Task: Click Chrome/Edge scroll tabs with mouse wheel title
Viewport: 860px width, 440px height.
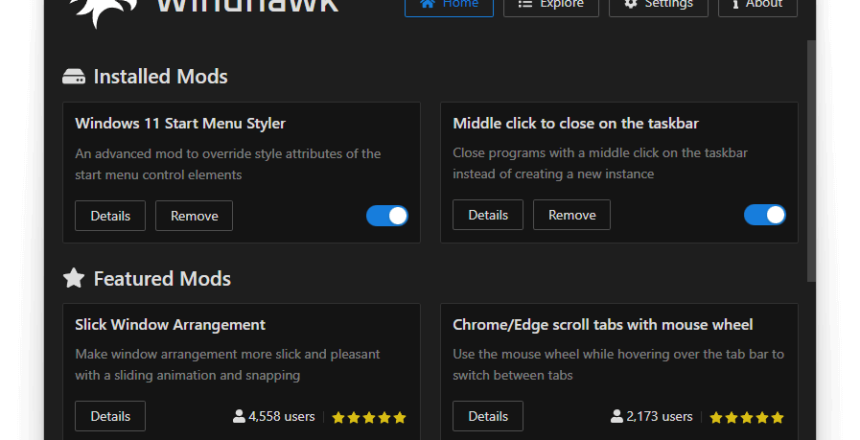Action: tap(602, 325)
